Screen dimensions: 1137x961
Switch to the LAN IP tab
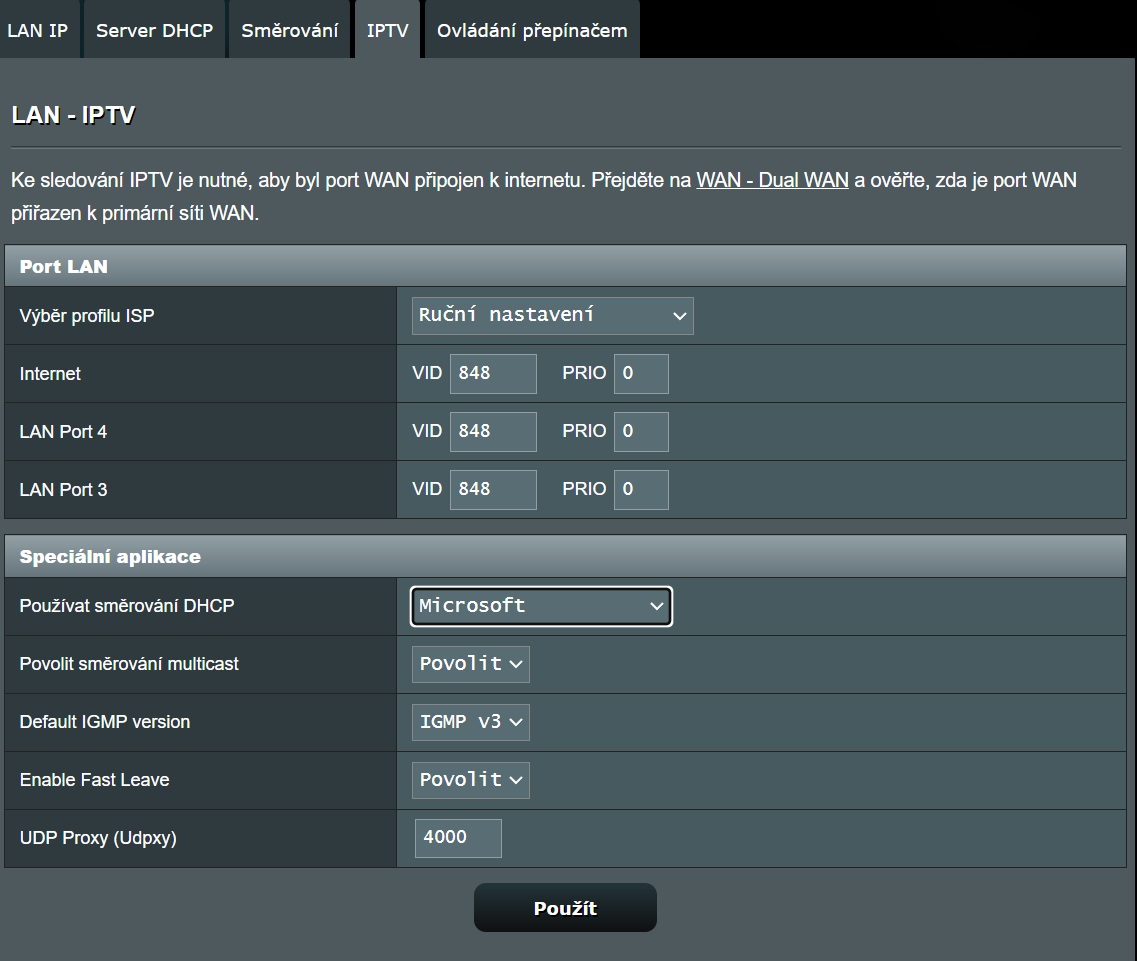38,30
